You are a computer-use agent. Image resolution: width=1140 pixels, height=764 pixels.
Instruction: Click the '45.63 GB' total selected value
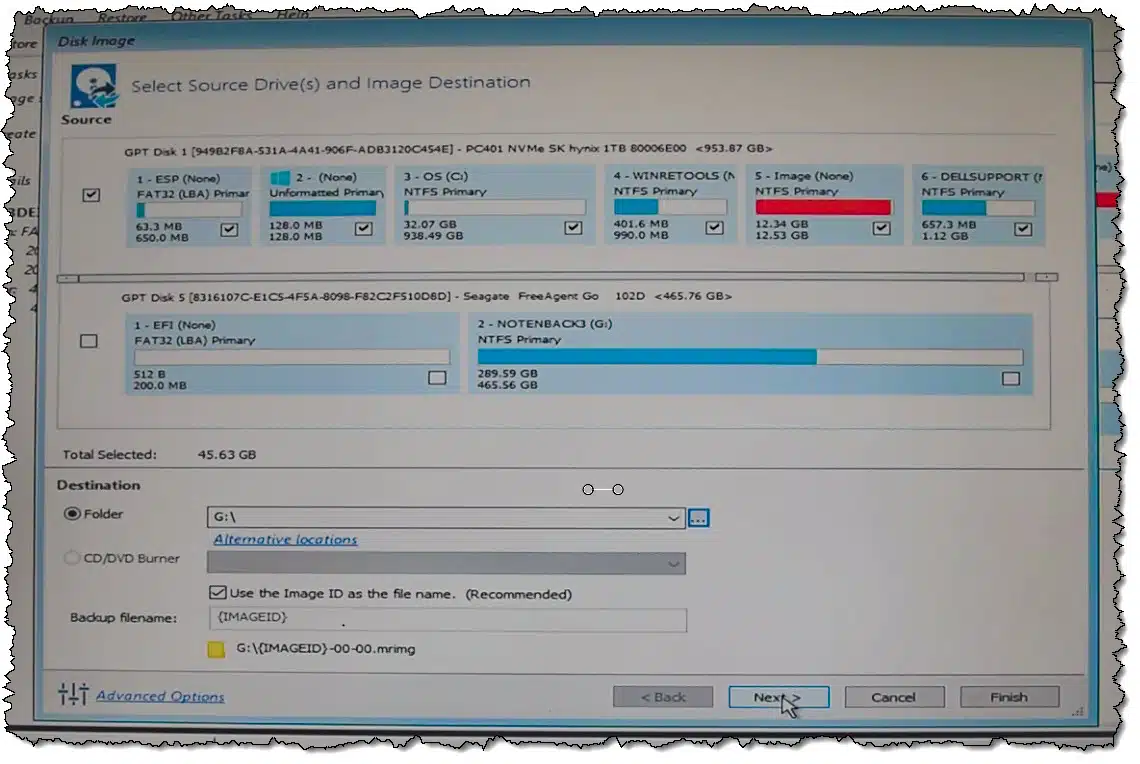[x=227, y=454]
